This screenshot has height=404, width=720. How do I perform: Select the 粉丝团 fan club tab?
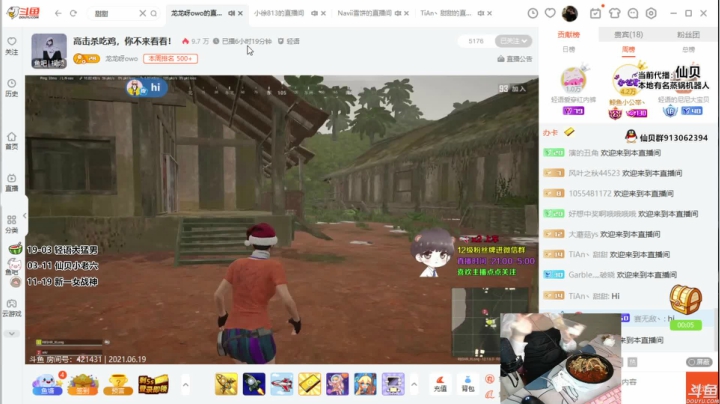pyautogui.click(x=688, y=34)
